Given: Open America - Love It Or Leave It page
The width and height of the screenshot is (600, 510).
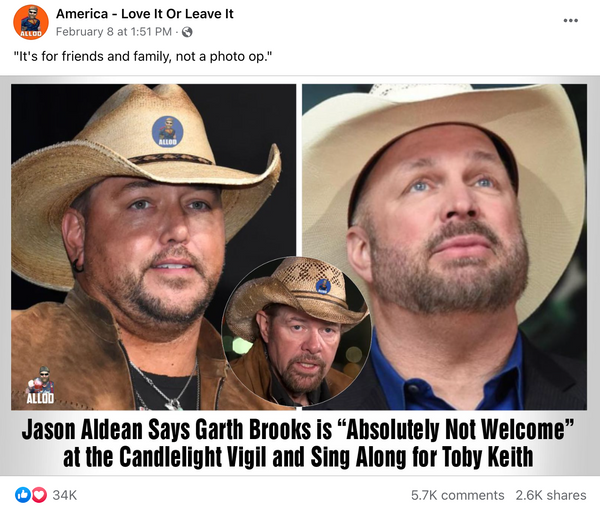Looking at the screenshot, I should point(145,14).
